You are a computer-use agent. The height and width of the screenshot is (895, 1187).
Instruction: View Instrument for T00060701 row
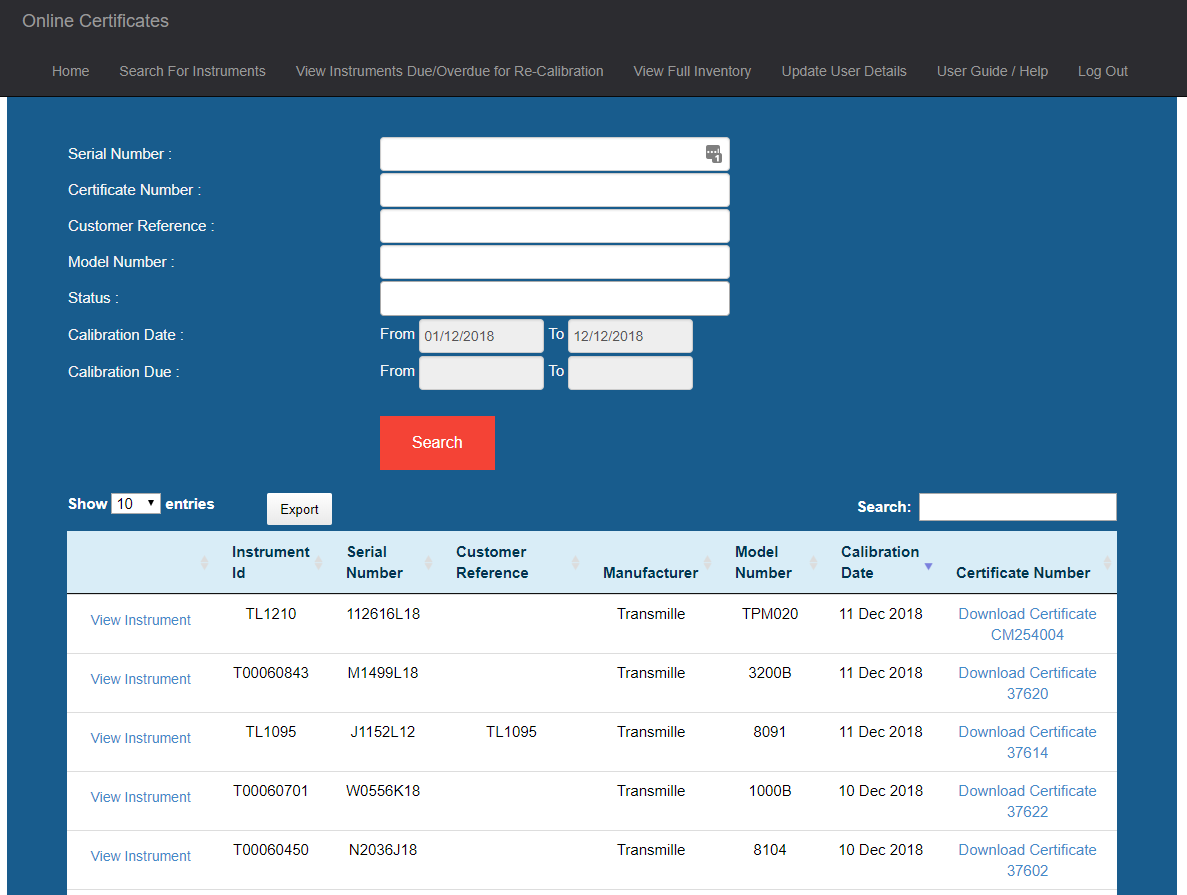click(x=141, y=797)
